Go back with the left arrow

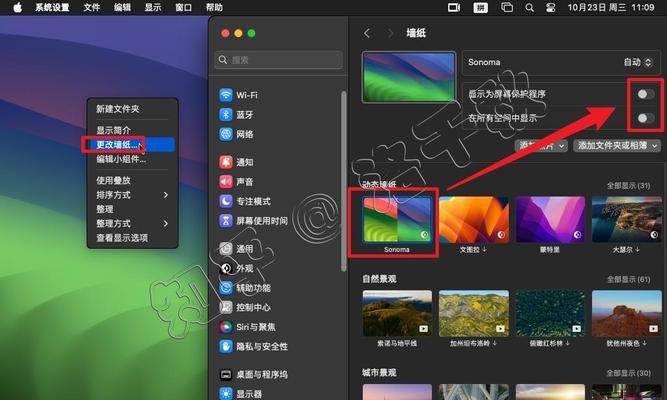[x=367, y=33]
